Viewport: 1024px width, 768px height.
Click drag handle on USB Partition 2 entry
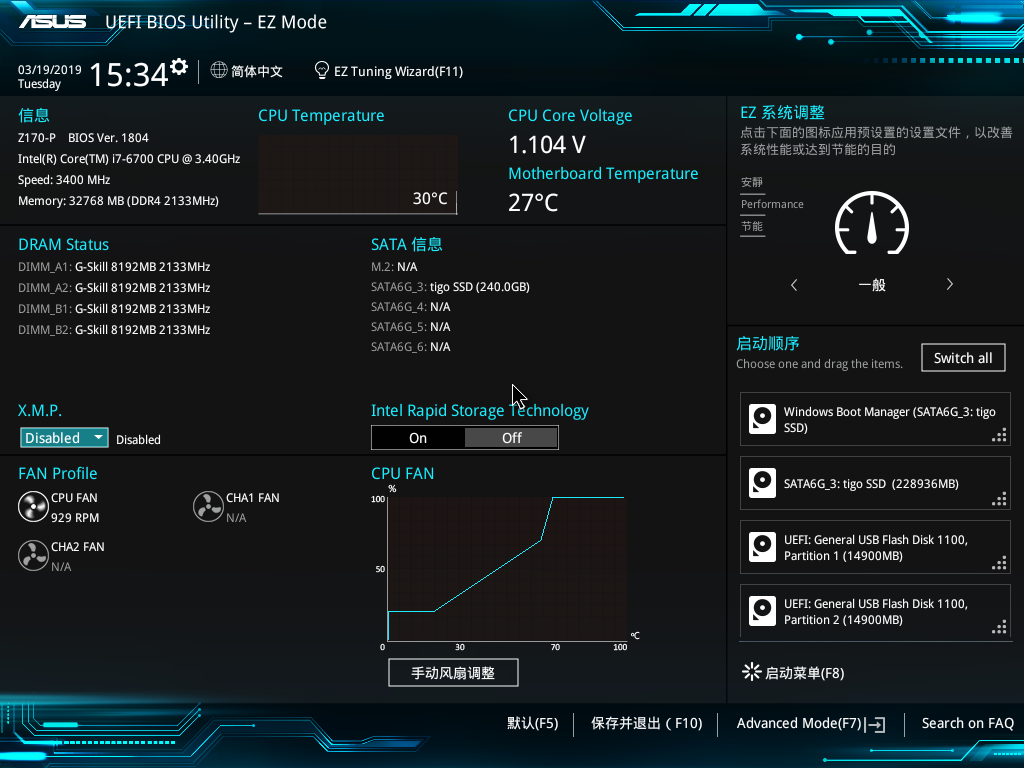tap(999, 628)
